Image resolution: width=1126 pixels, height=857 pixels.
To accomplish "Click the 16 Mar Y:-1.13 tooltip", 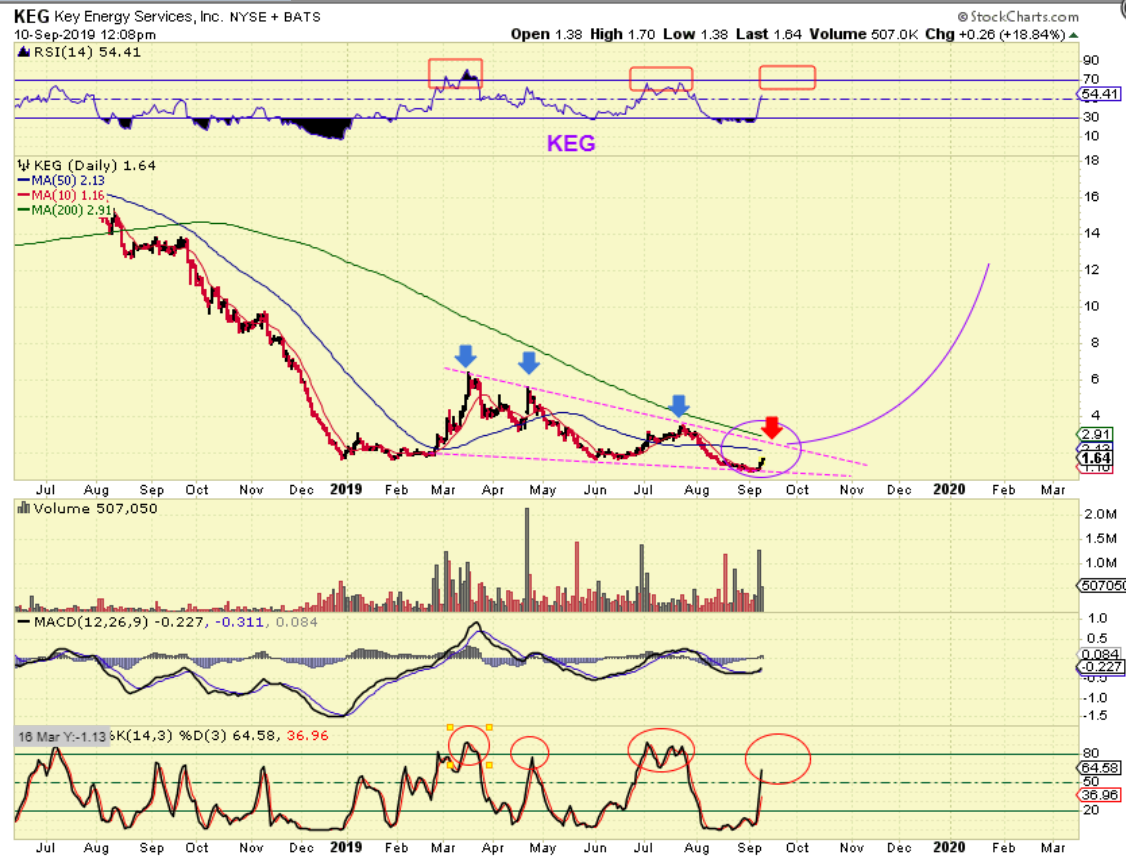I will 62,736.
